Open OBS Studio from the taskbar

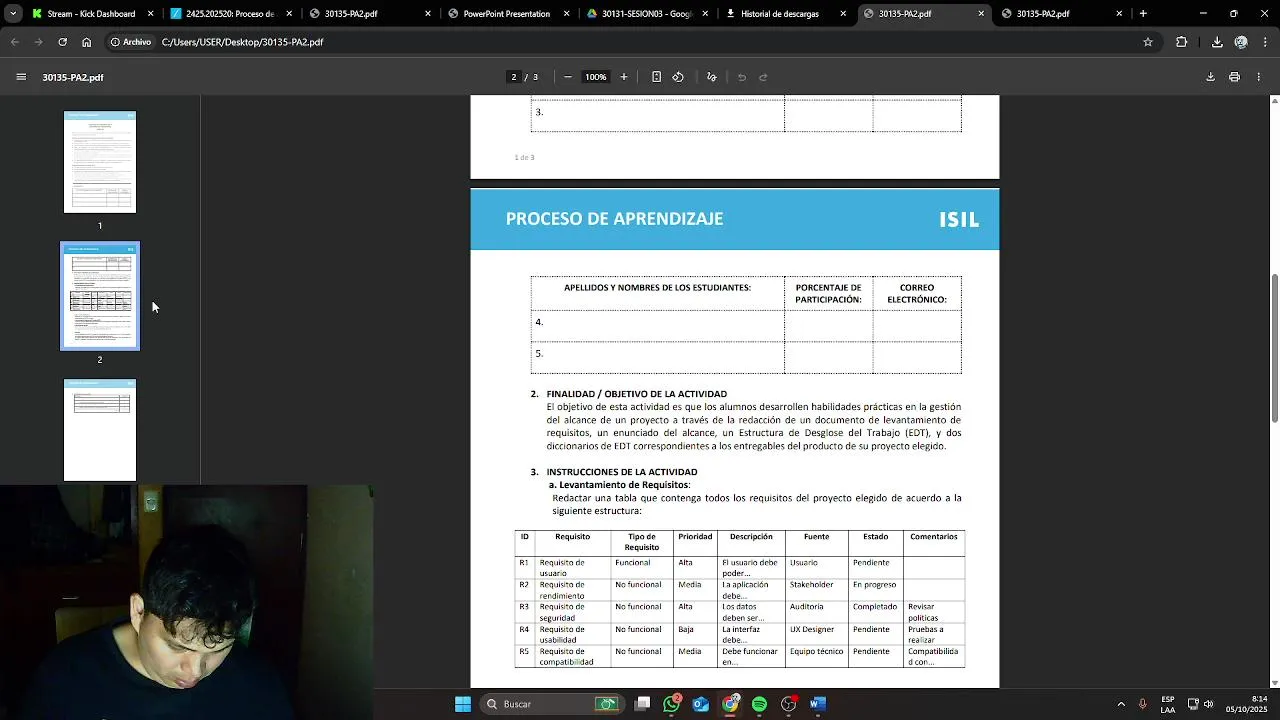[789, 704]
